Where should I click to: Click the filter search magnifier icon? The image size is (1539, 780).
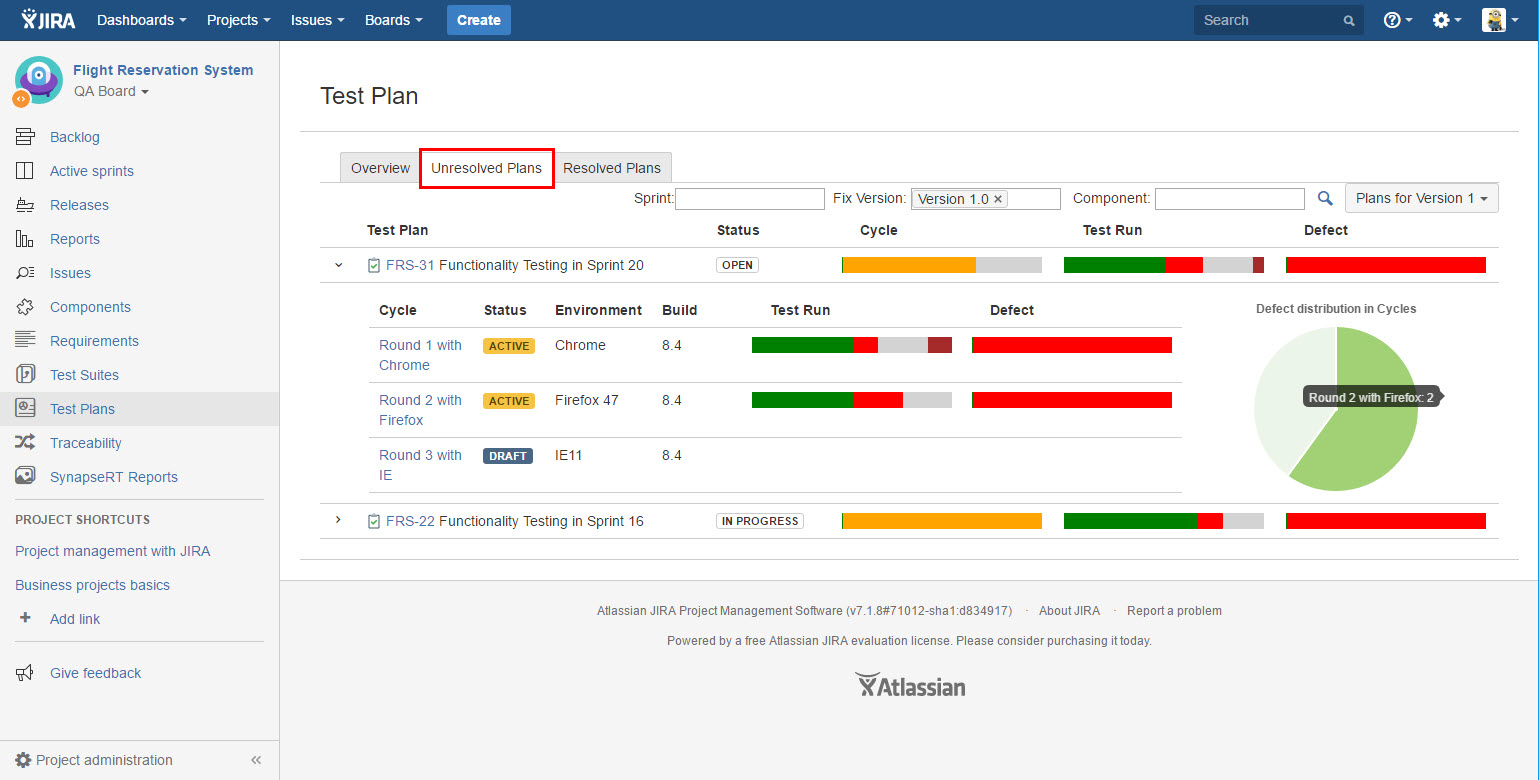(1325, 199)
